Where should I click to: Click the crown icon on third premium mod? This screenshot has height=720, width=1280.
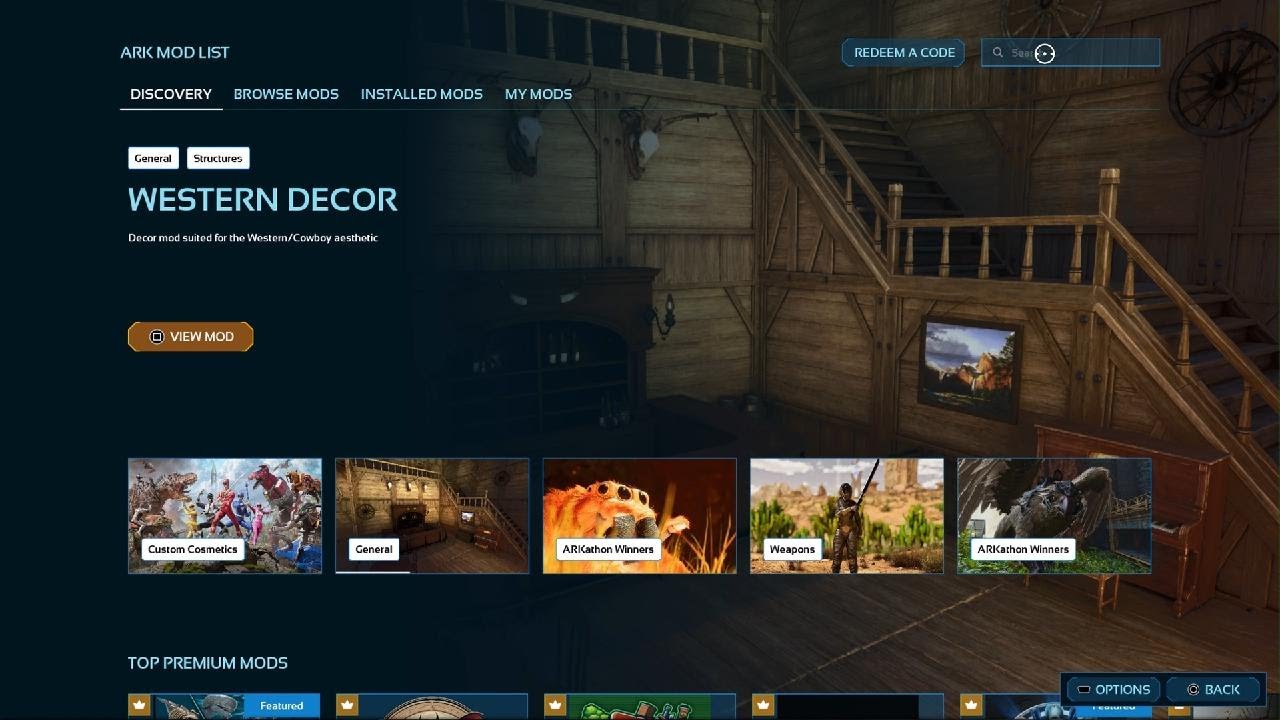coord(555,706)
